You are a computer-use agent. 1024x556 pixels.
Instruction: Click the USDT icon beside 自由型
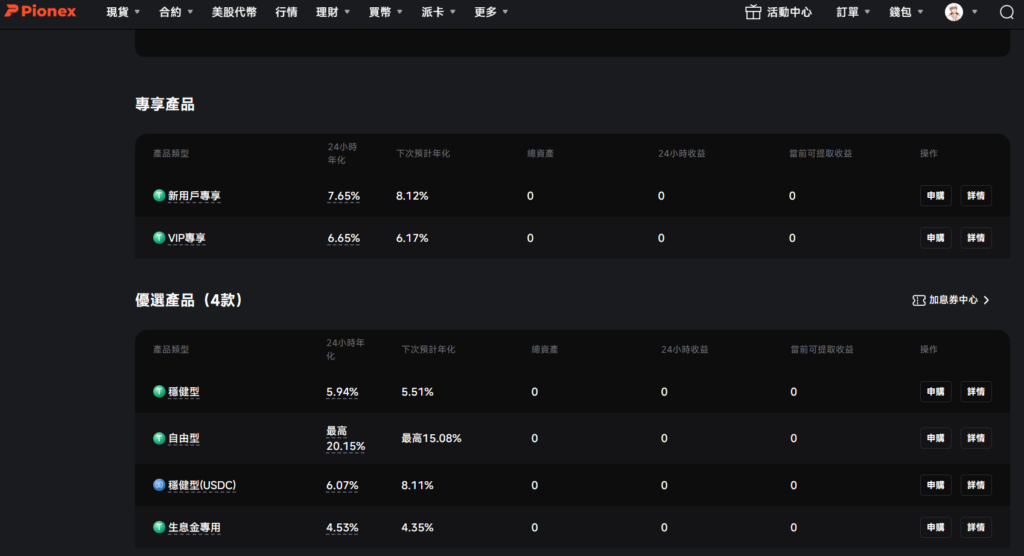point(158,438)
